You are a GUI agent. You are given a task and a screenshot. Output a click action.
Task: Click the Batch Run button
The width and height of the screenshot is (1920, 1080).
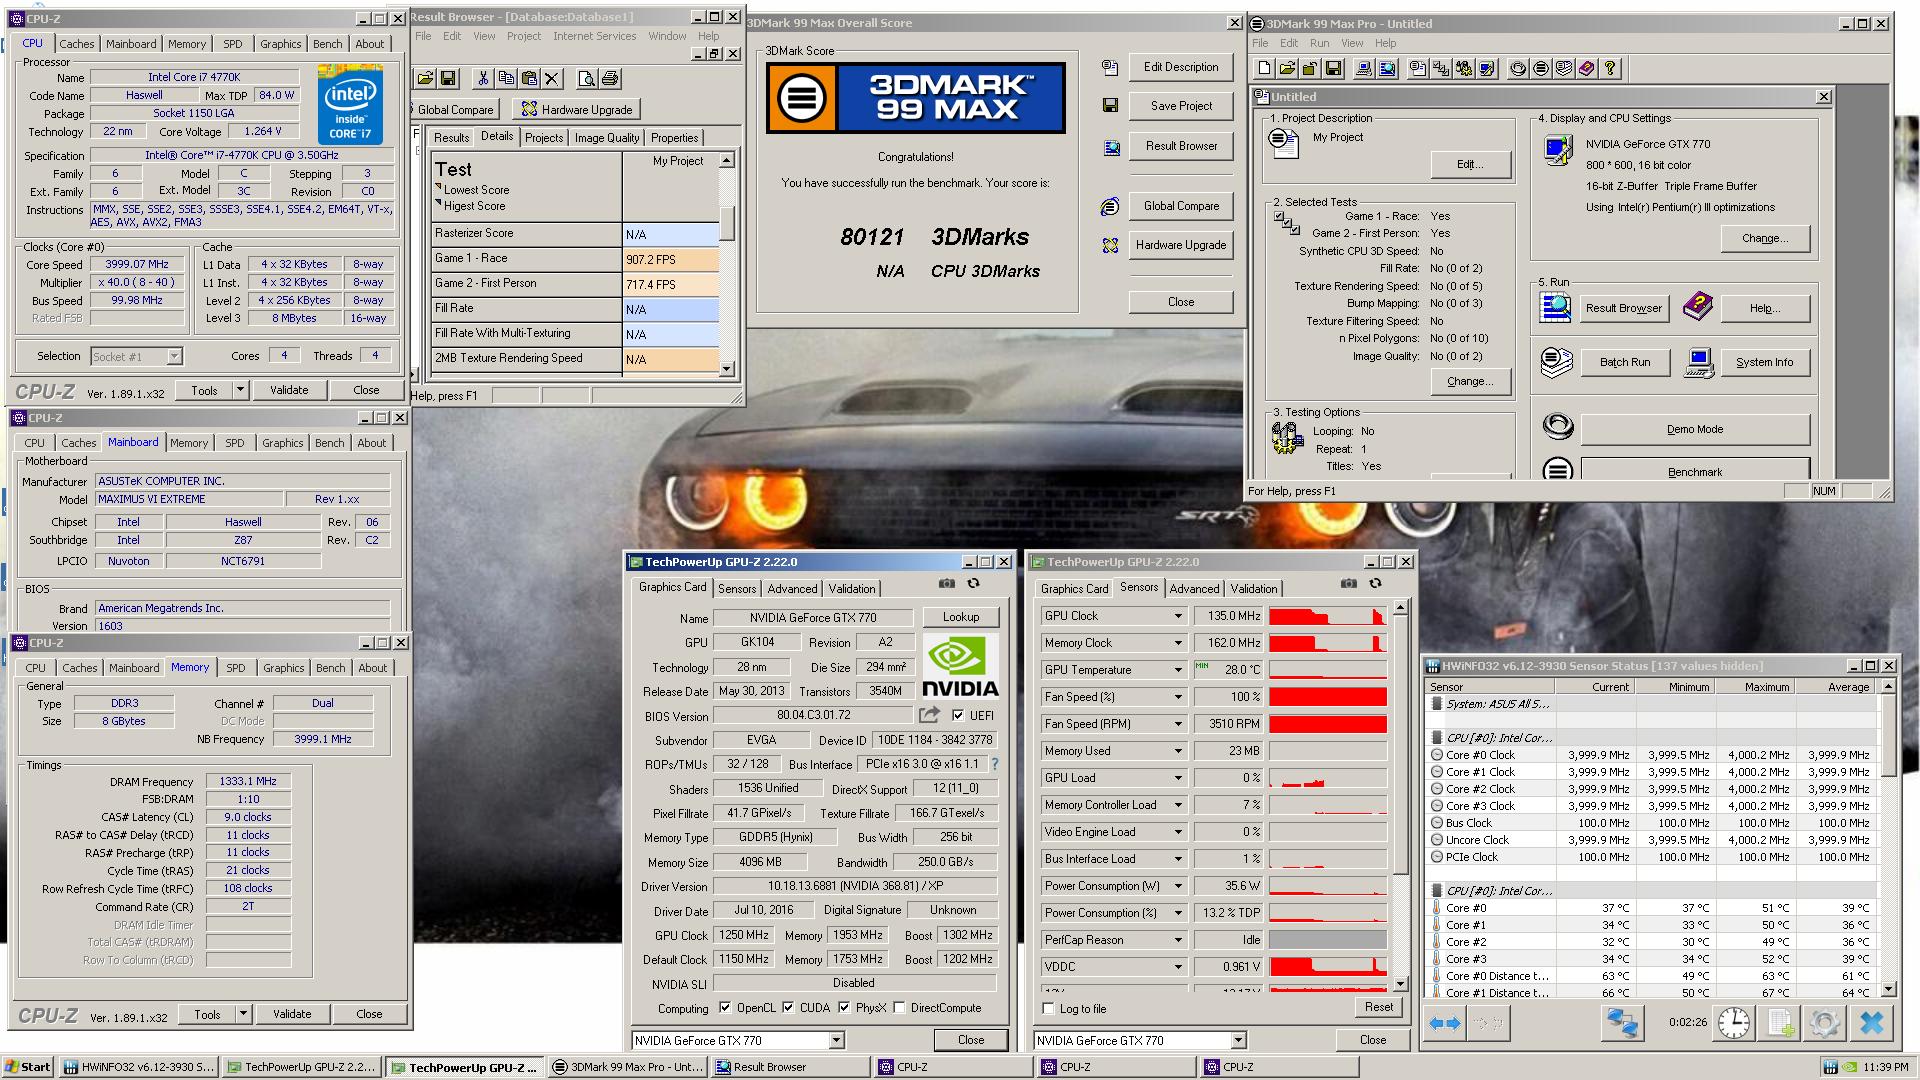(x=1625, y=362)
